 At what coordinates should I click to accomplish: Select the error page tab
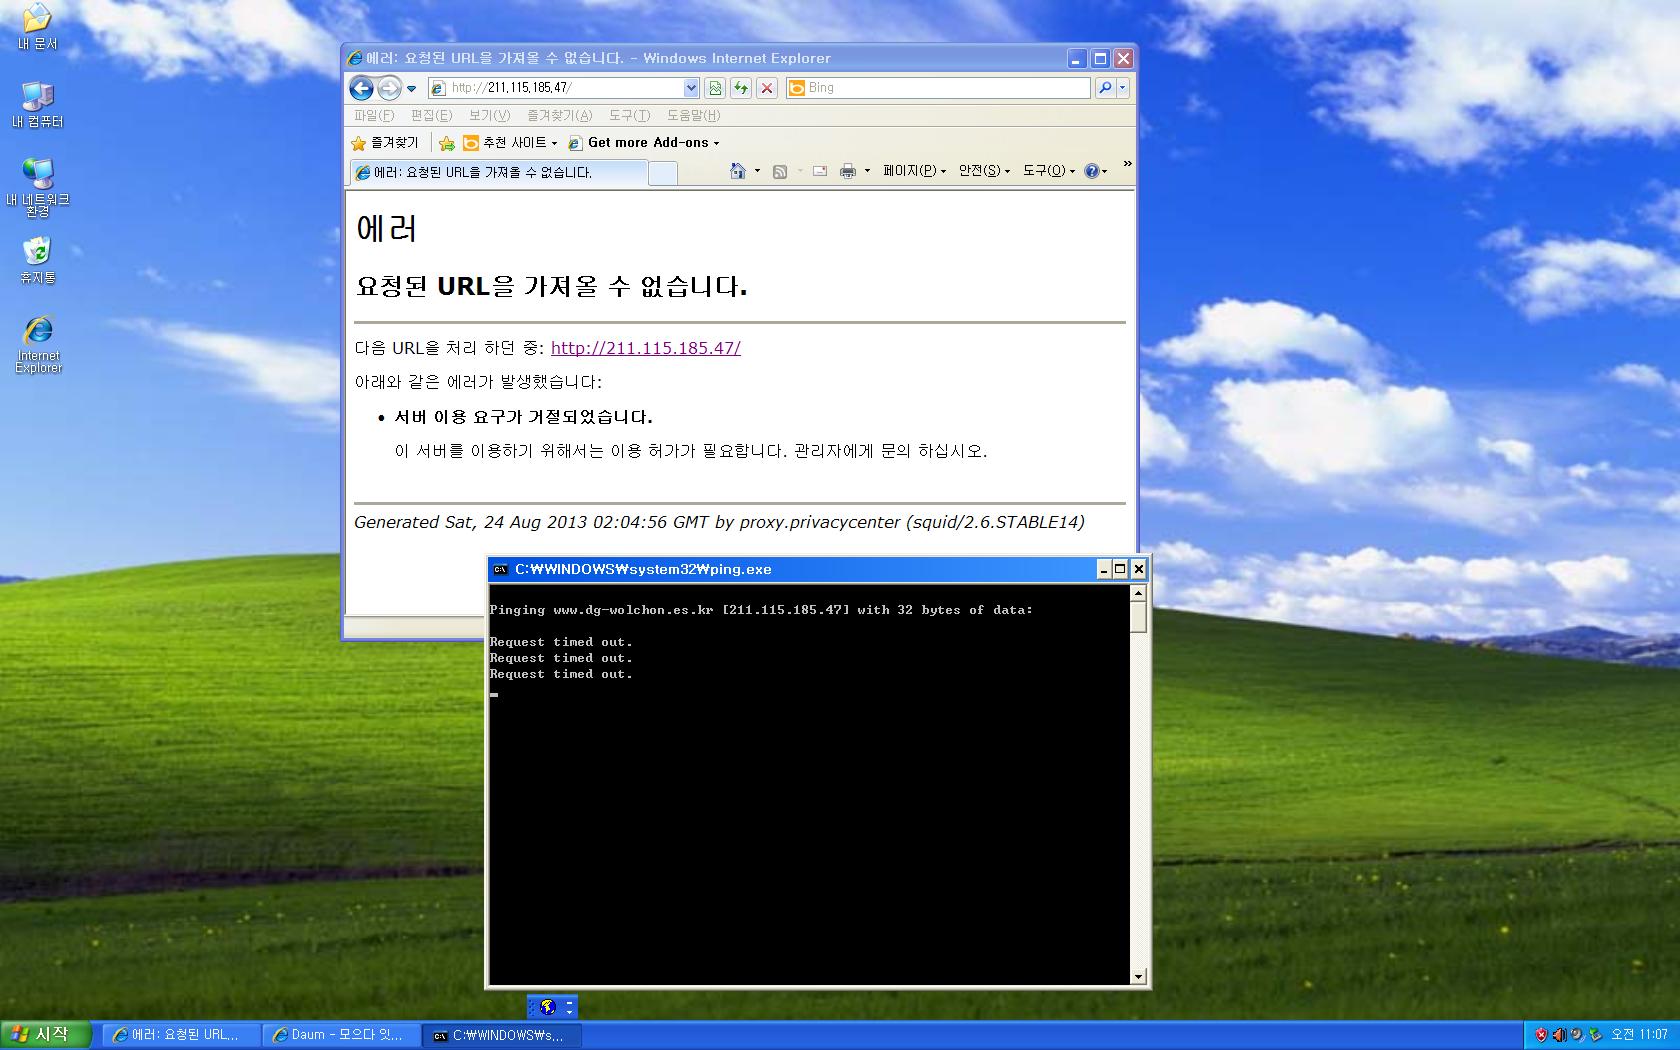498,172
